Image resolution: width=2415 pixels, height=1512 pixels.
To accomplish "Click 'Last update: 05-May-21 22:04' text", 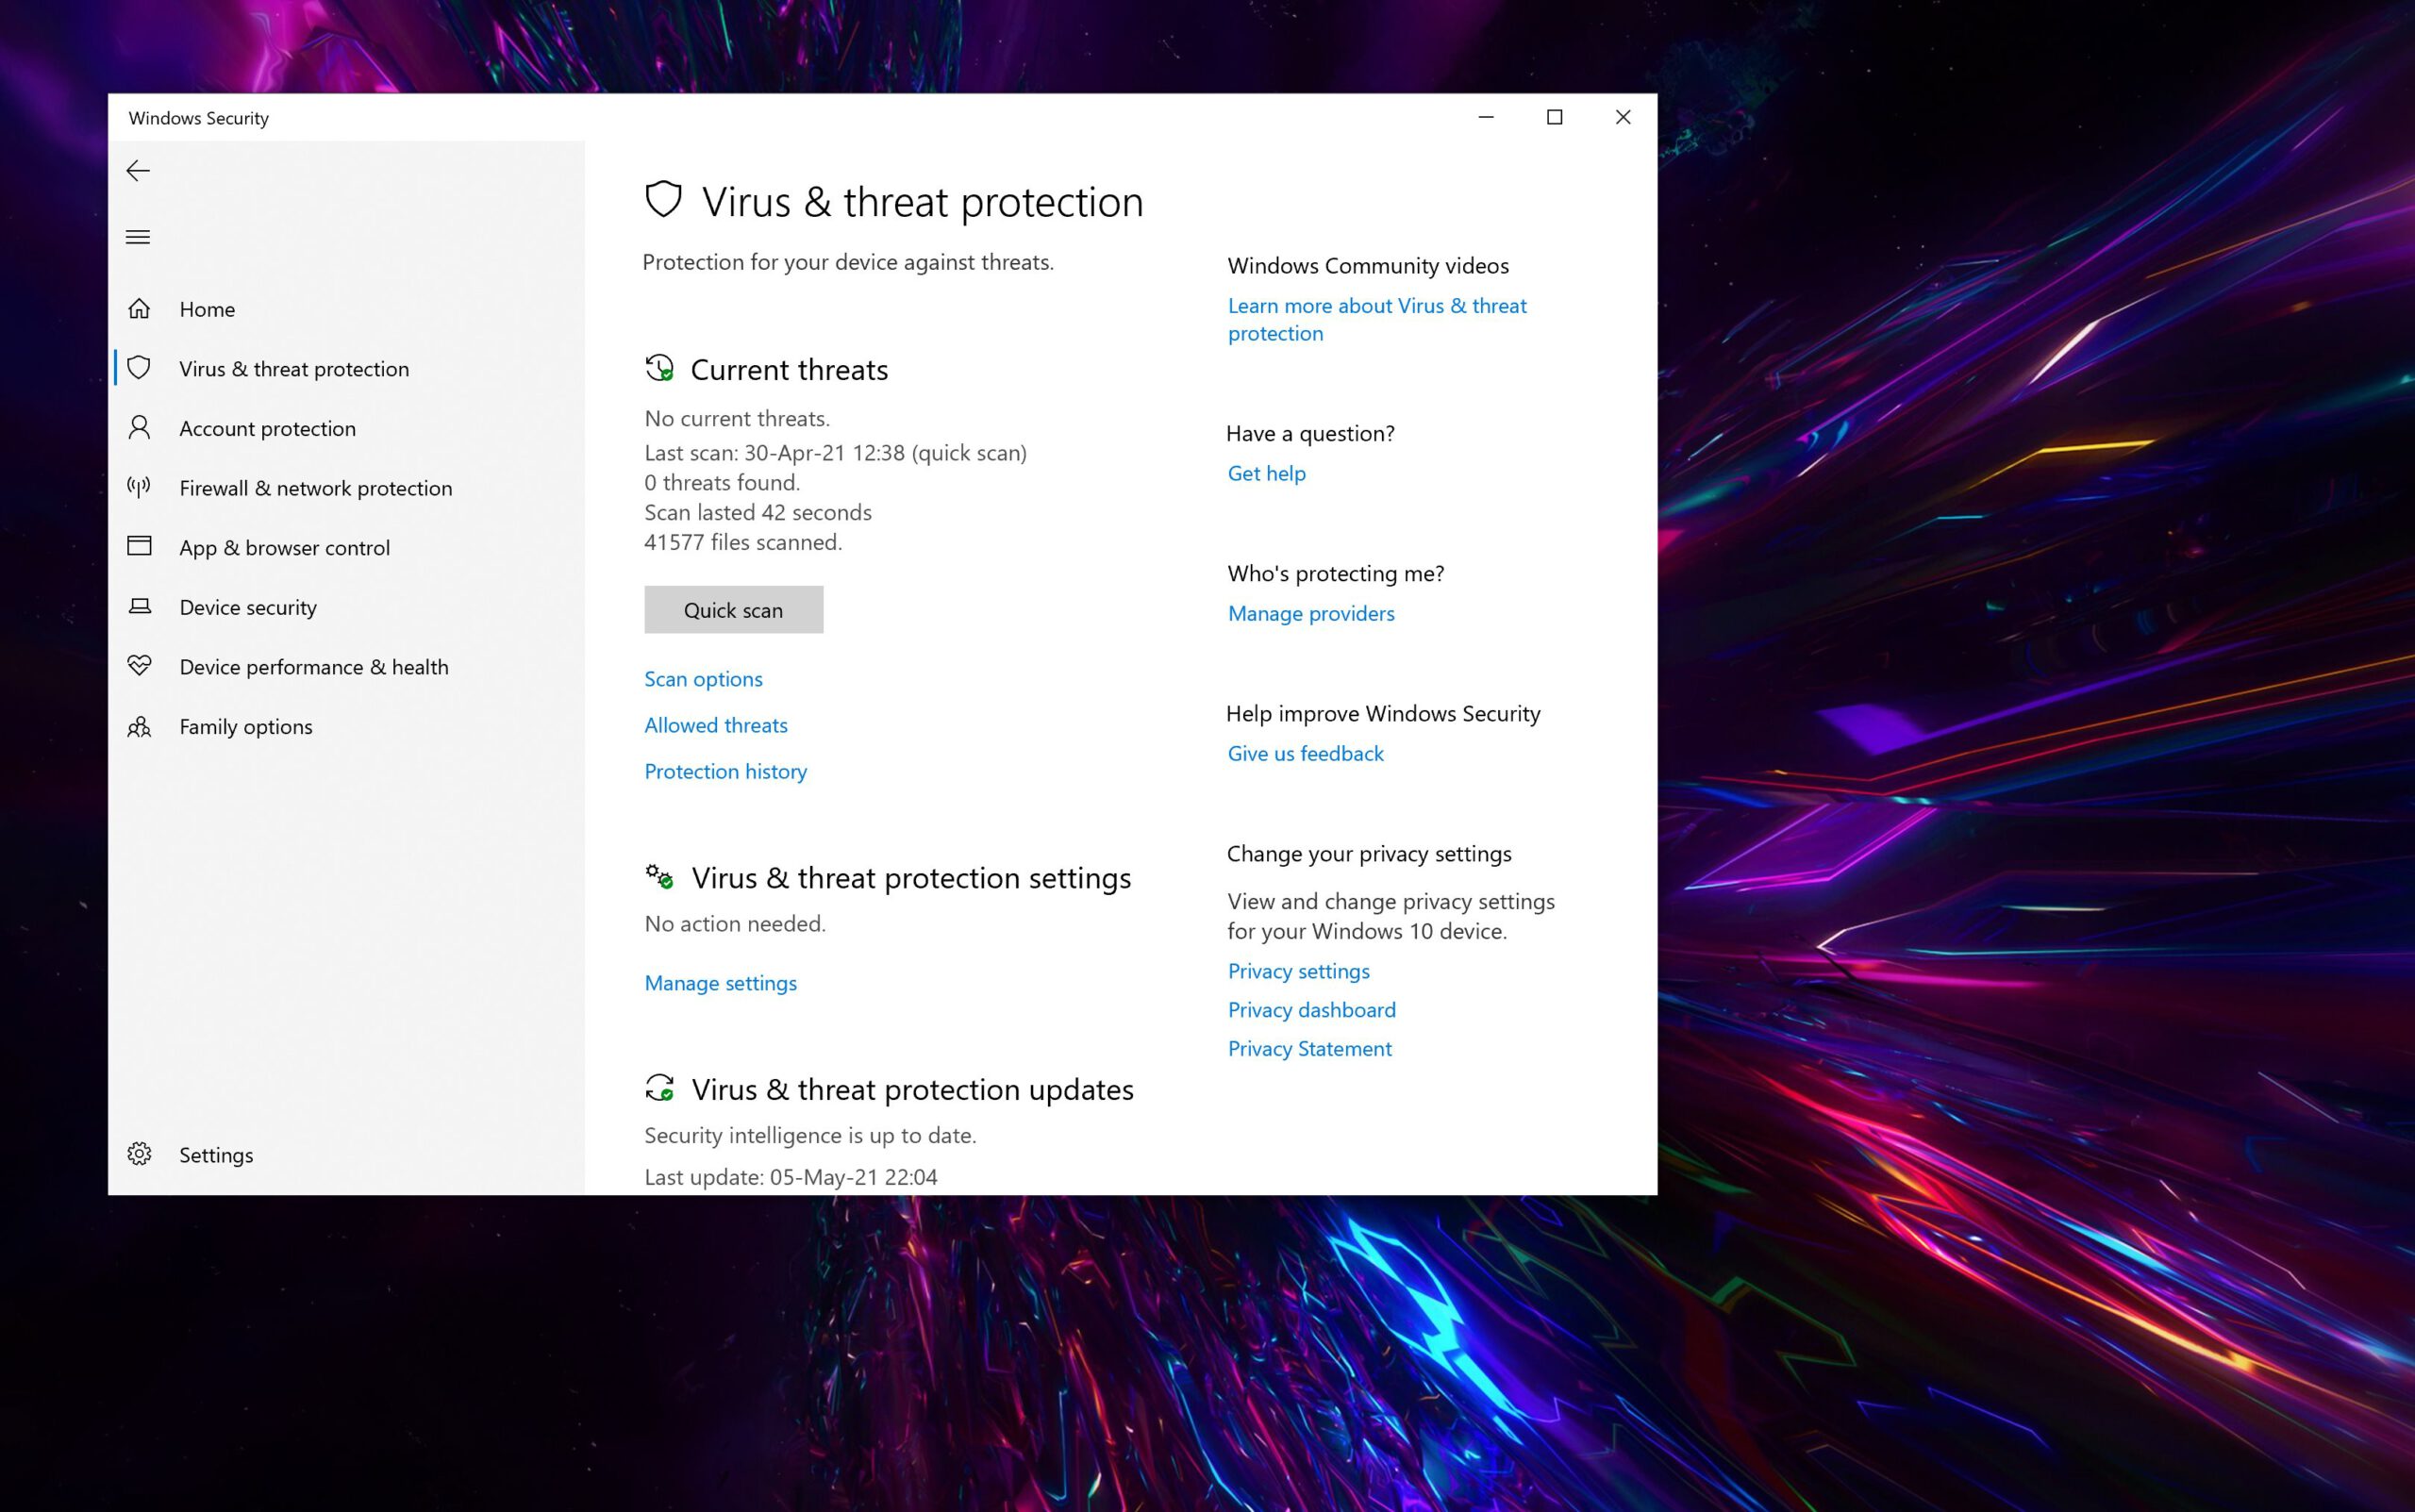I will click(791, 1177).
